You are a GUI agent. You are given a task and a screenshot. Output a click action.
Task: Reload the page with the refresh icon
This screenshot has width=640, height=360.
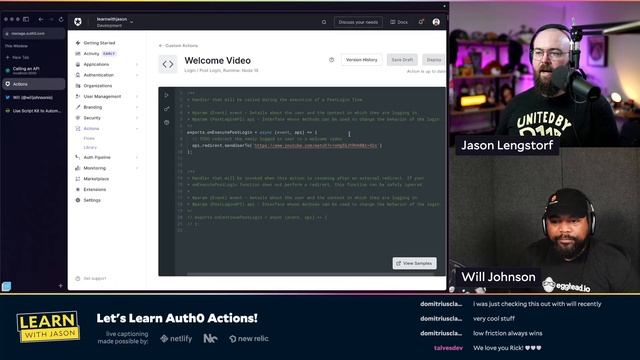point(61,19)
